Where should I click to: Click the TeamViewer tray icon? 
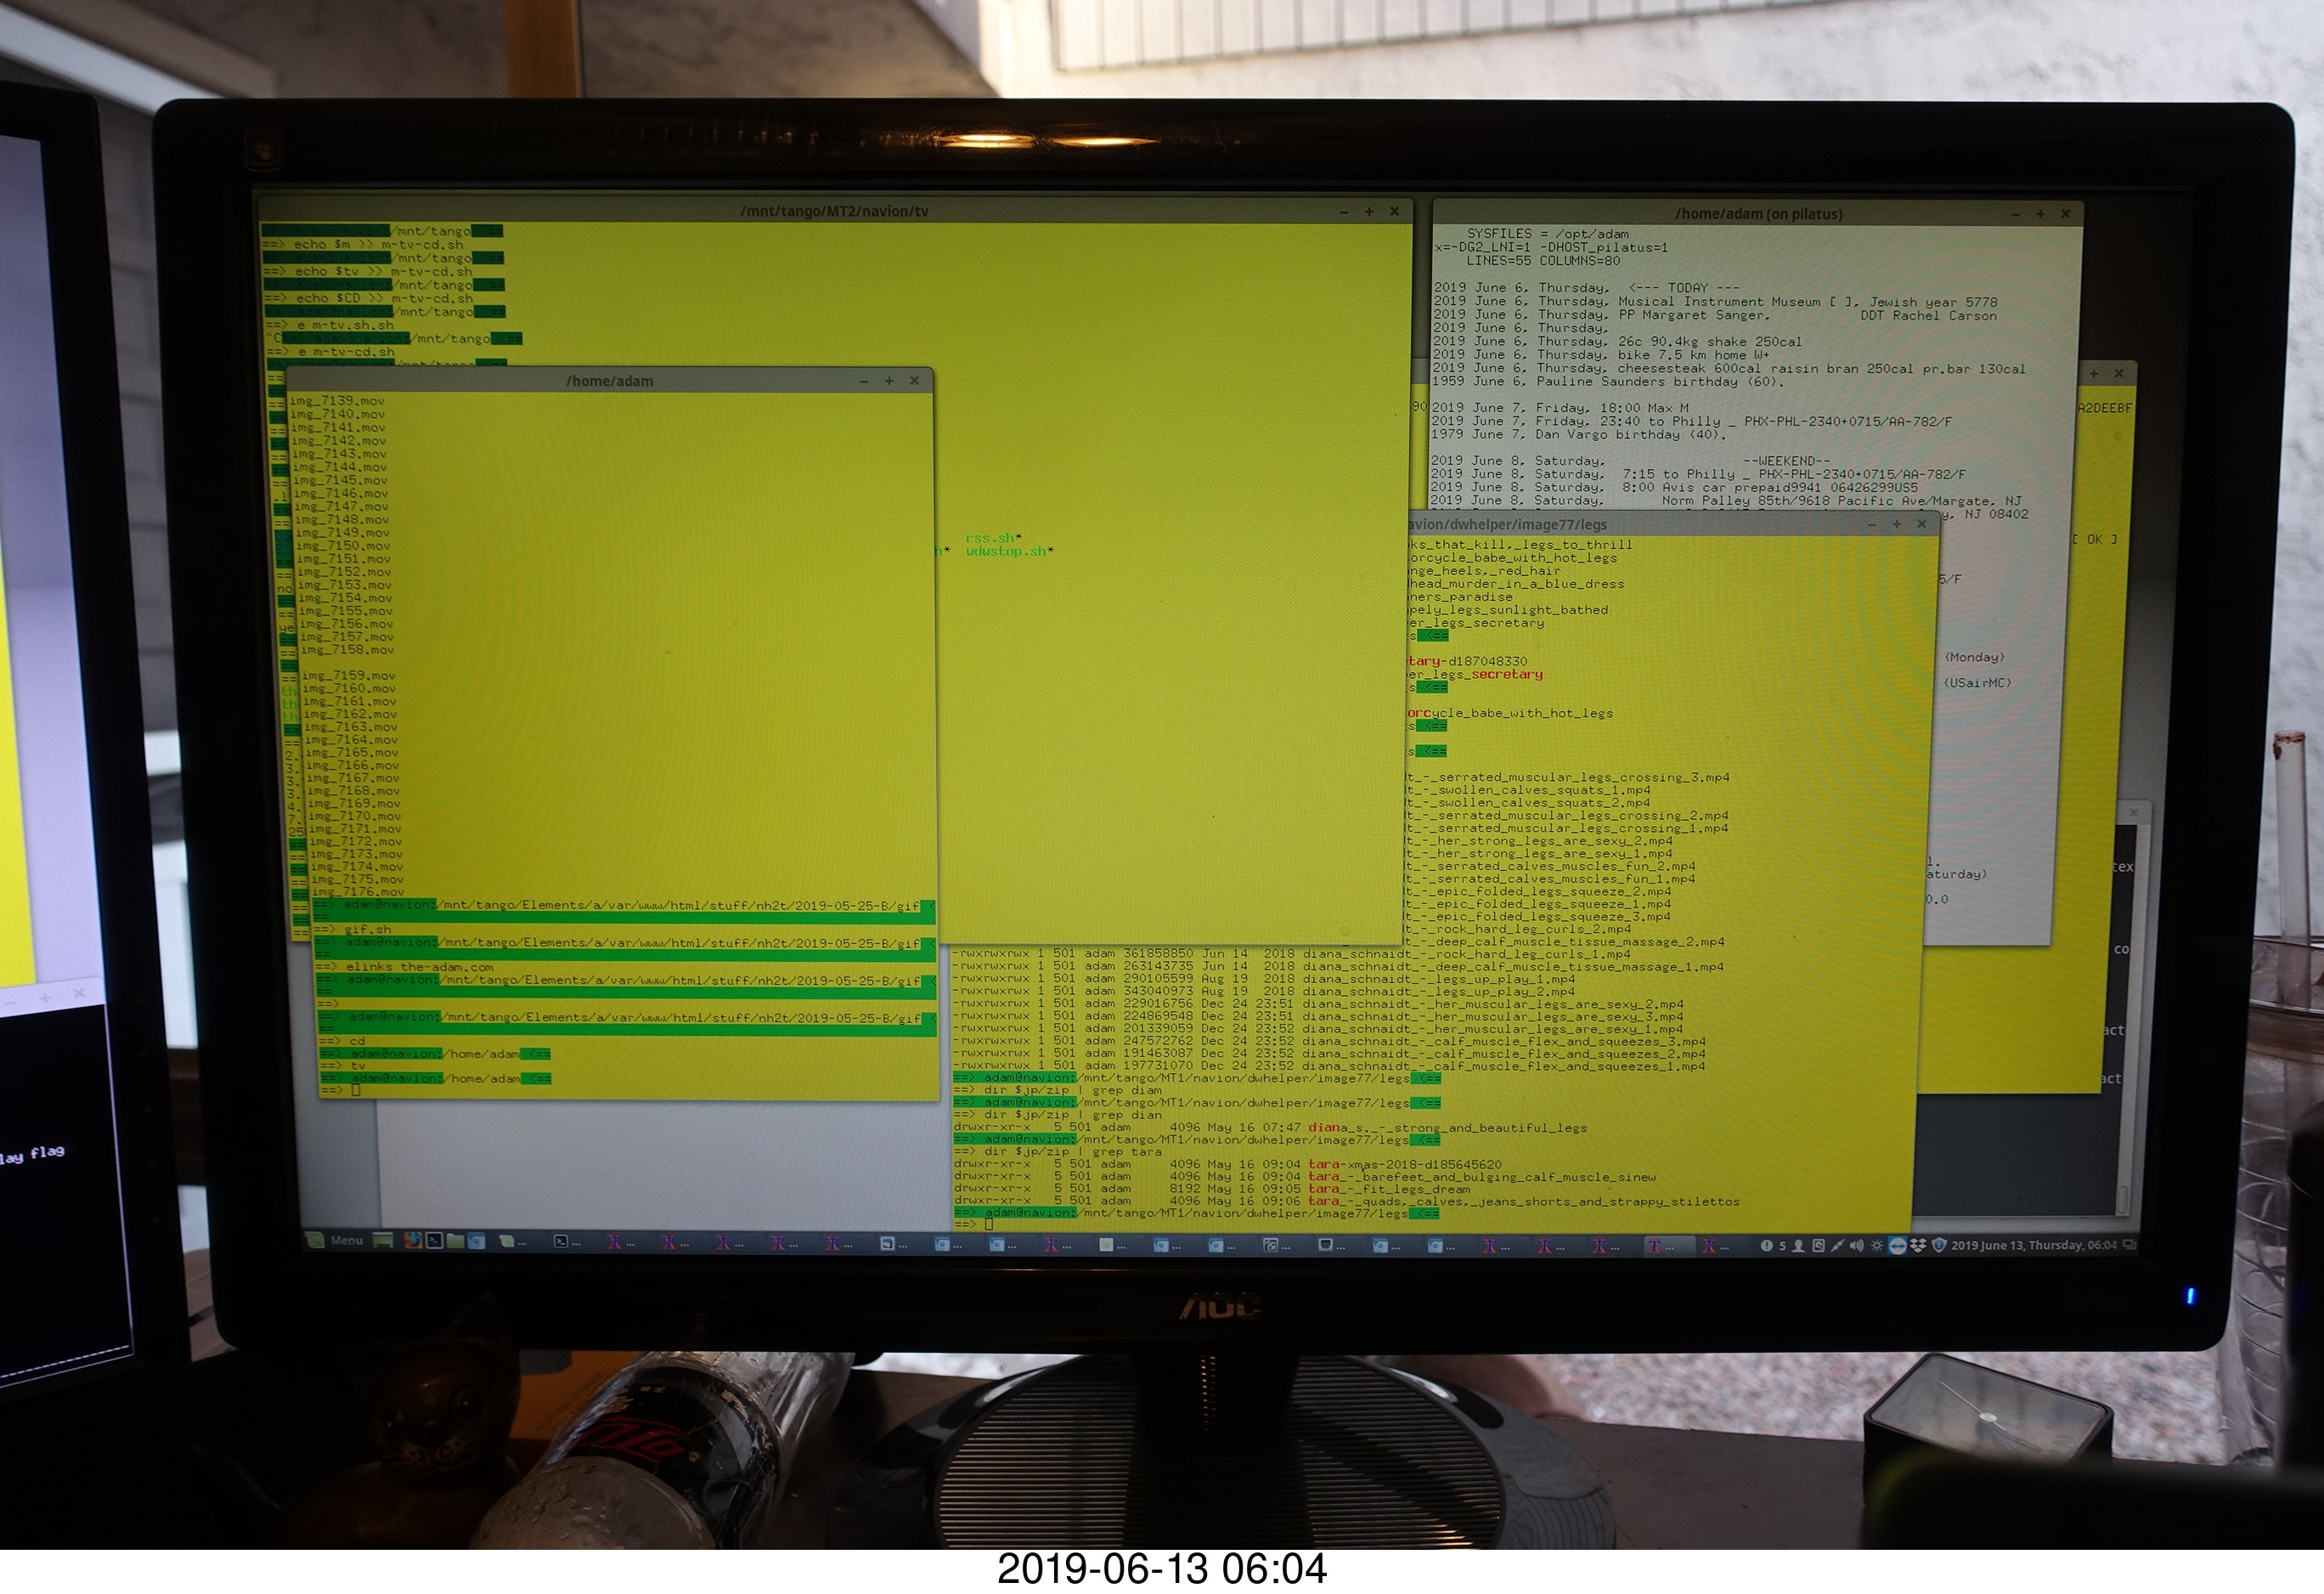(1898, 1246)
